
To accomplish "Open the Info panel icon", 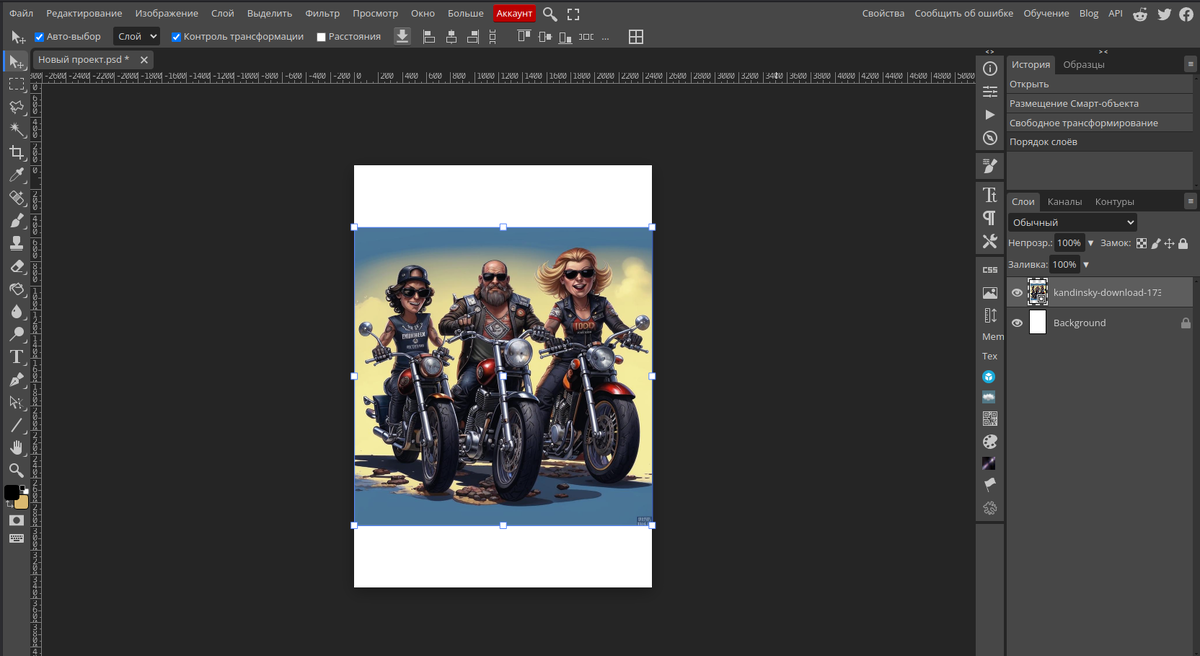I will click(x=990, y=68).
